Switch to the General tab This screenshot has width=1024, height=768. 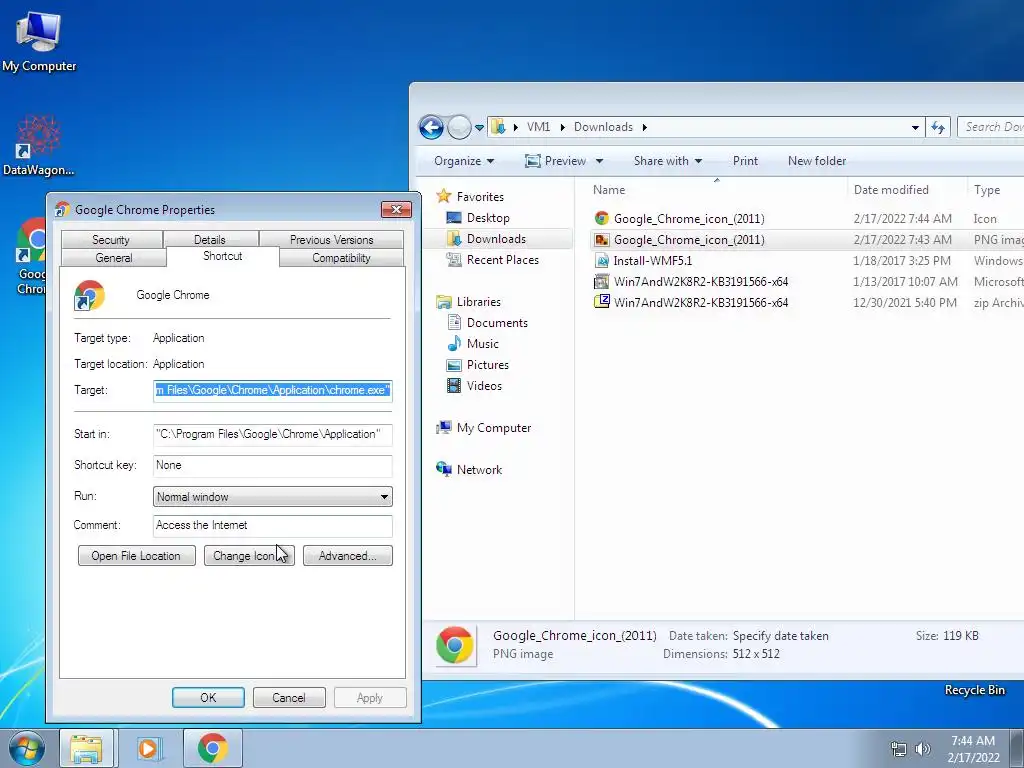tap(114, 258)
